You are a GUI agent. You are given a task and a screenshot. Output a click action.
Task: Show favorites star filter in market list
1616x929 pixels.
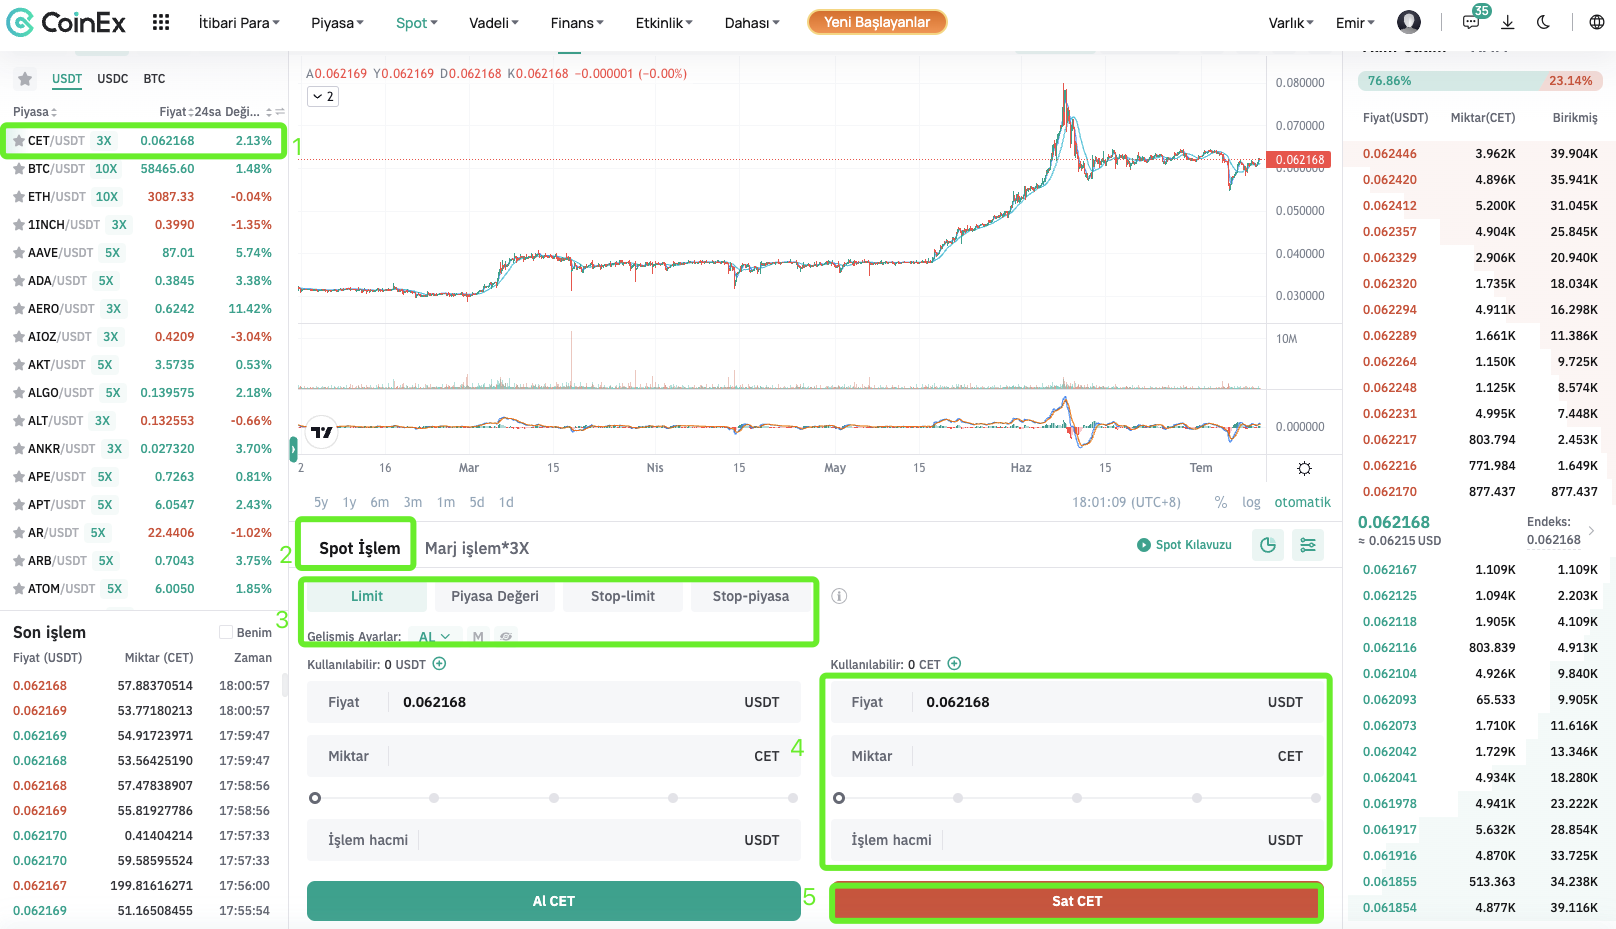[25, 79]
